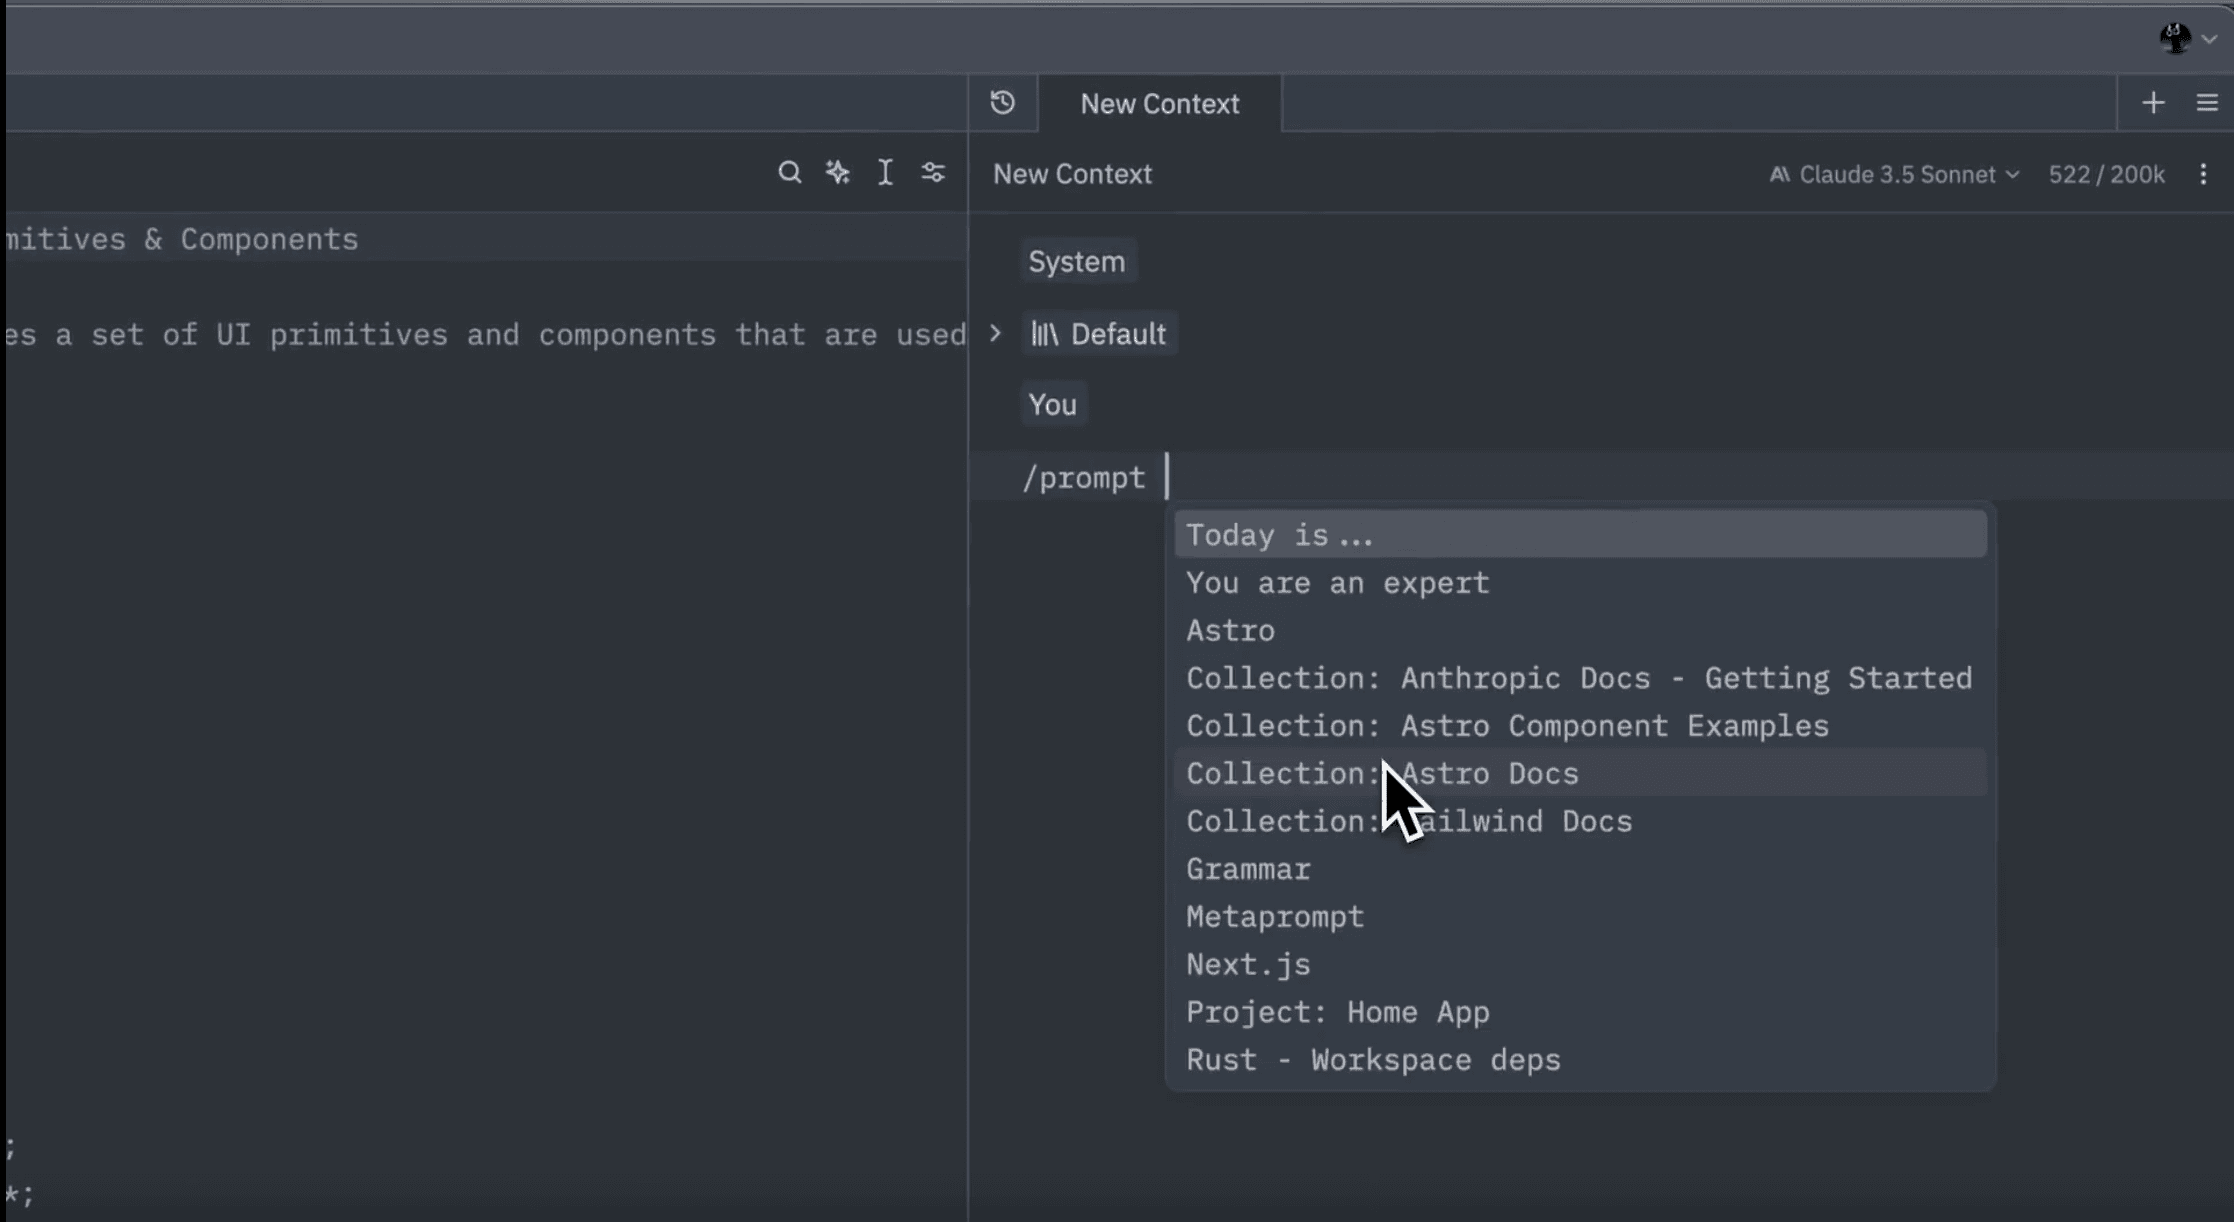Click inside the /prompt input field

click(x=1250, y=477)
